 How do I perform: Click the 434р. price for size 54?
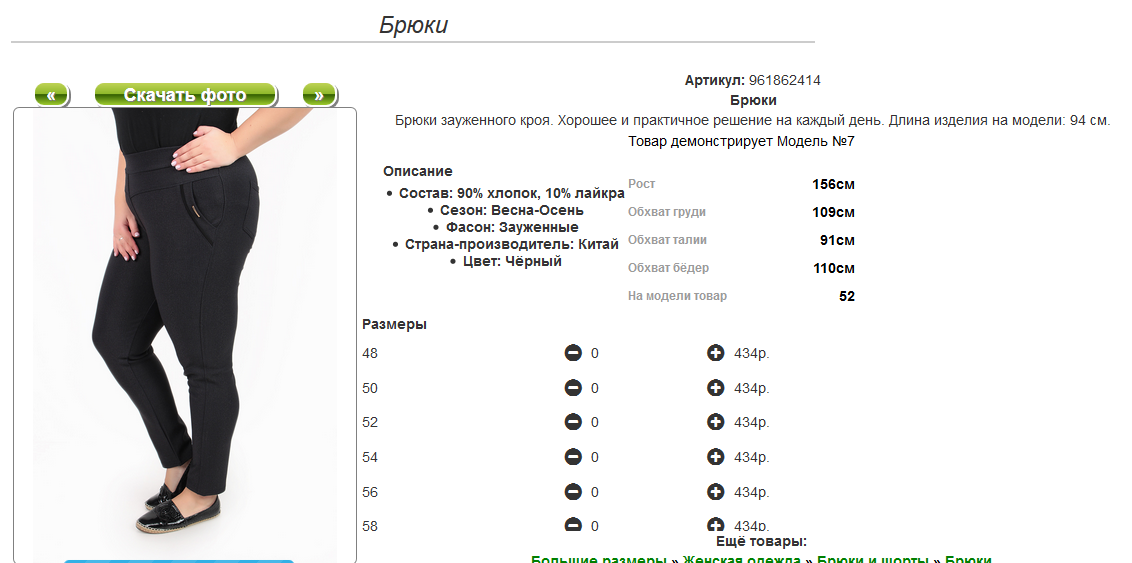click(752, 457)
